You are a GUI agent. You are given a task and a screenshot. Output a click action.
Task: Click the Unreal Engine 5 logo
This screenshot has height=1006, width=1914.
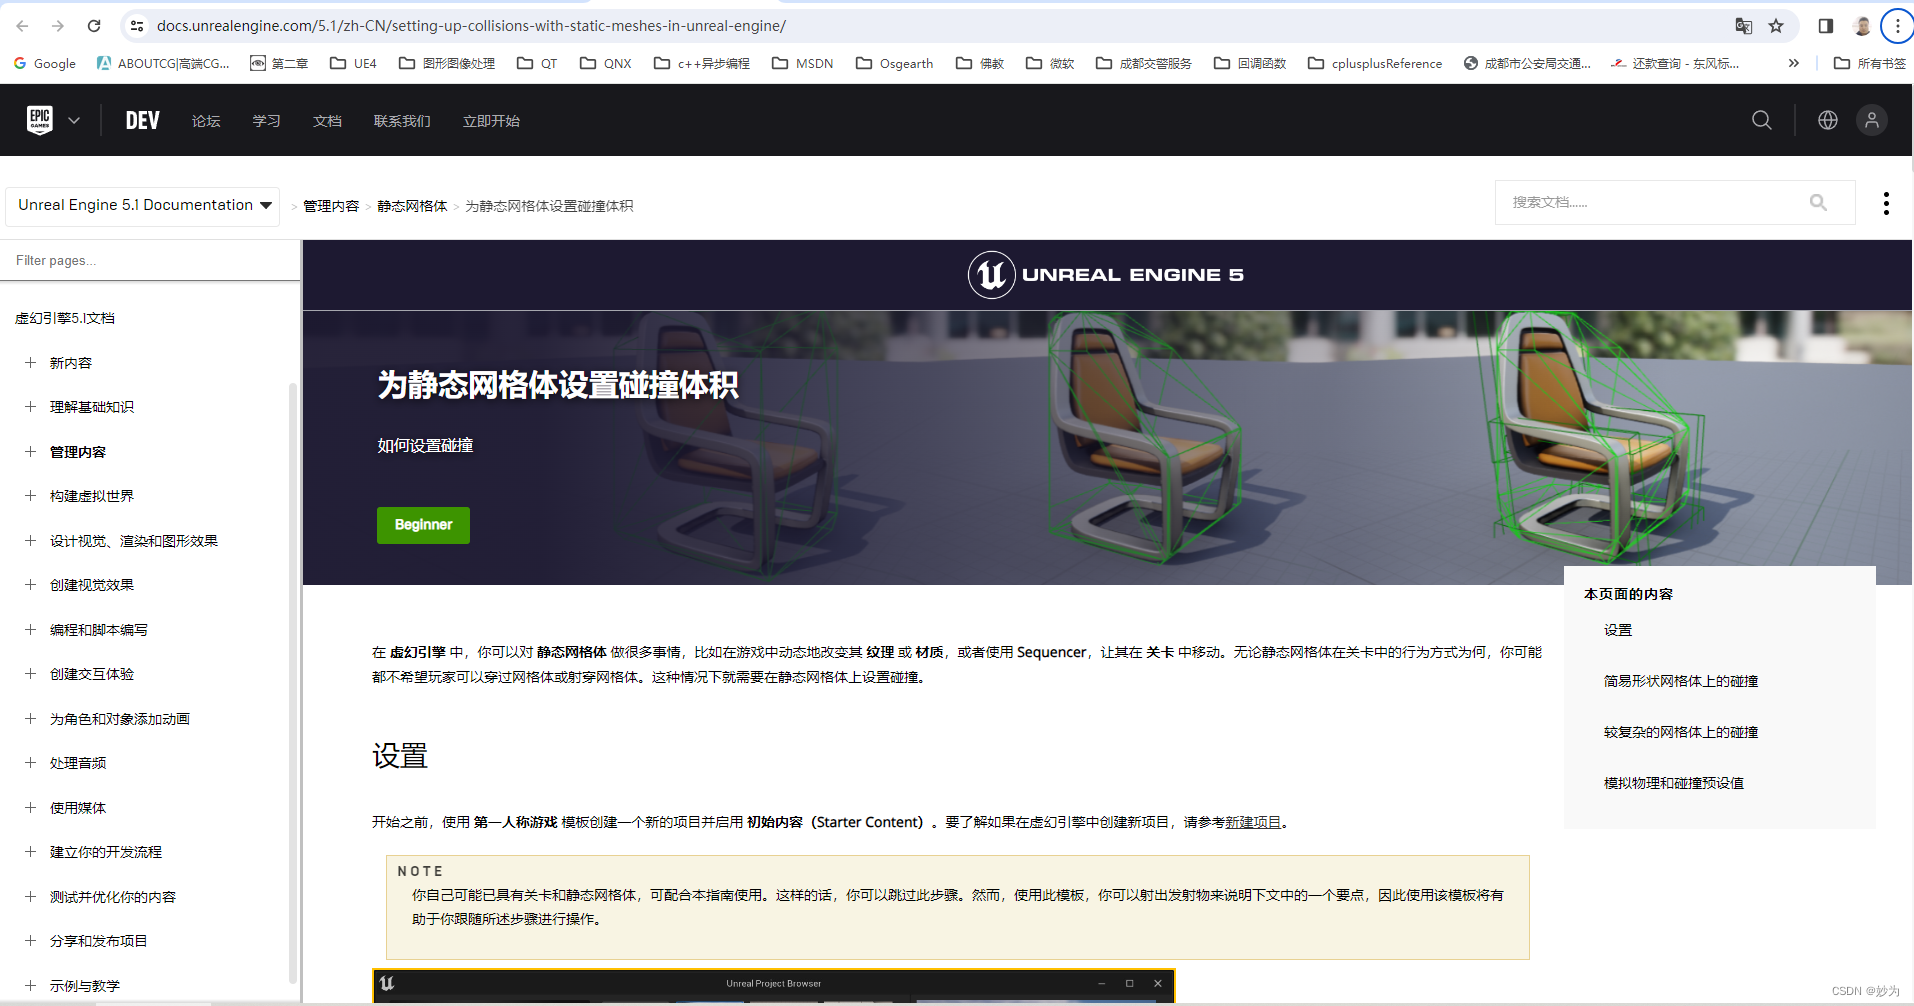pyautogui.click(x=1106, y=275)
